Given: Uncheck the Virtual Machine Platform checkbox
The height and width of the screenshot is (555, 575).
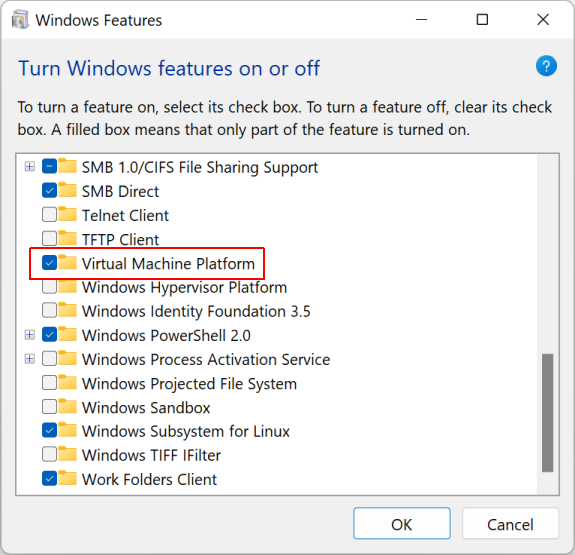Looking at the screenshot, I should click(49, 263).
